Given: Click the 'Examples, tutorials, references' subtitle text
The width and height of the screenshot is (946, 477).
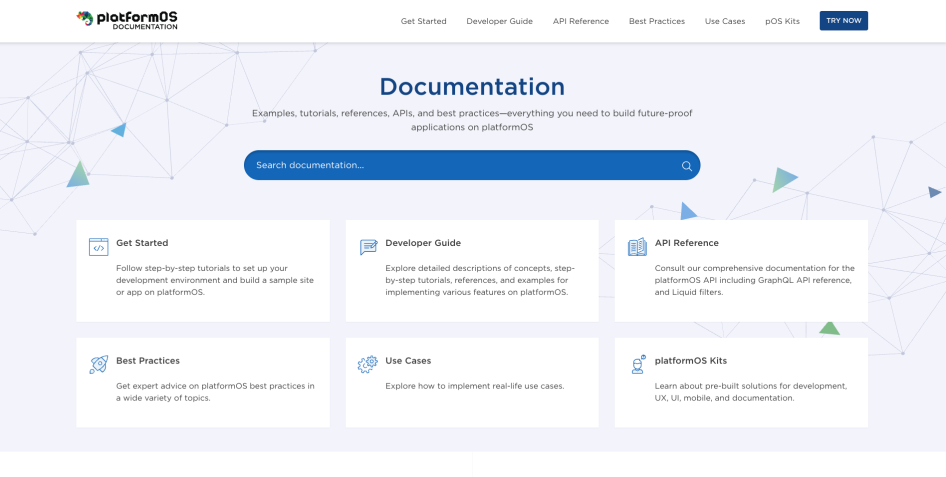Looking at the screenshot, I should (x=472, y=121).
